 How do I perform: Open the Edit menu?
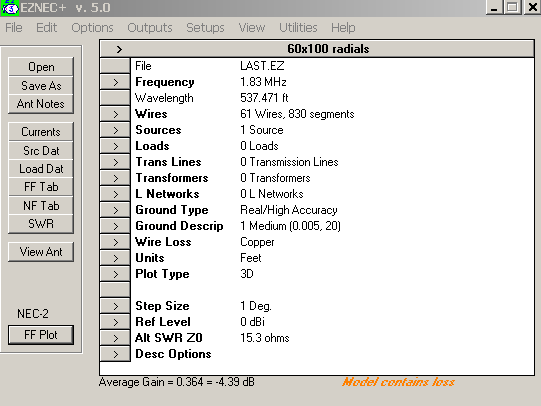47,28
